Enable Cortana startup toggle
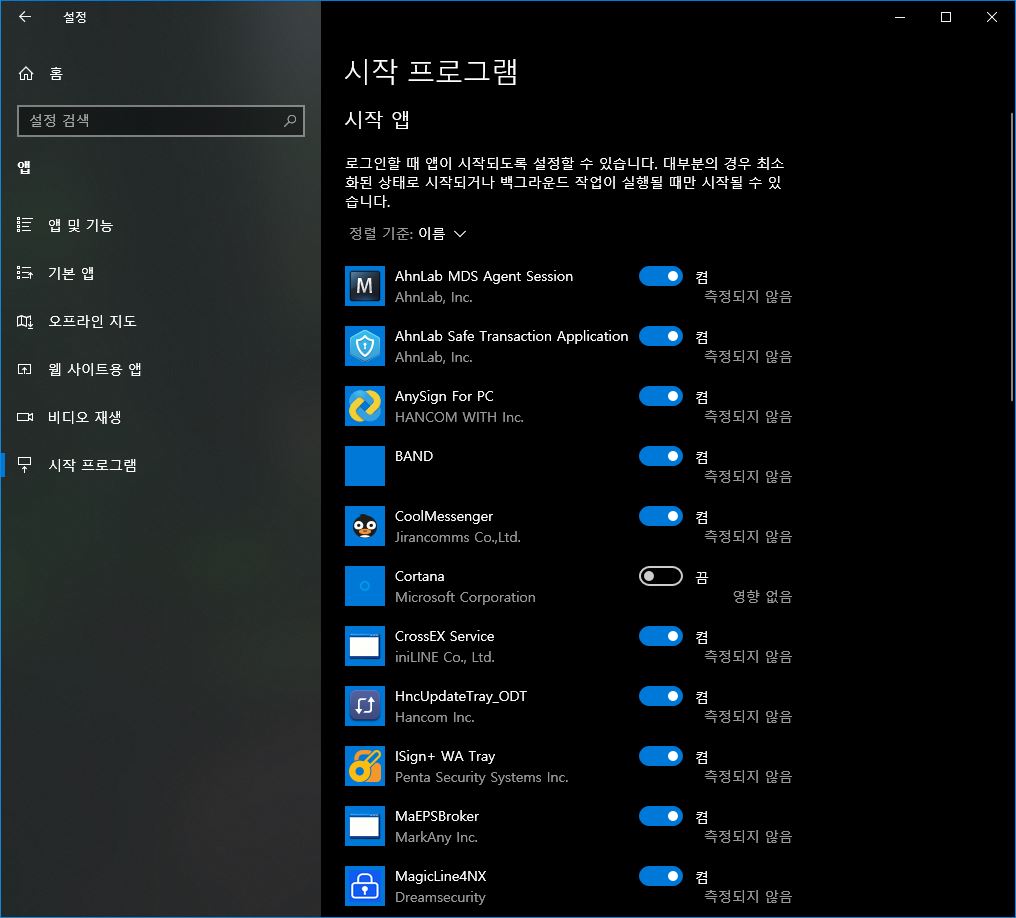Viewport: 1016px width, 918px height. click(661, 576)
